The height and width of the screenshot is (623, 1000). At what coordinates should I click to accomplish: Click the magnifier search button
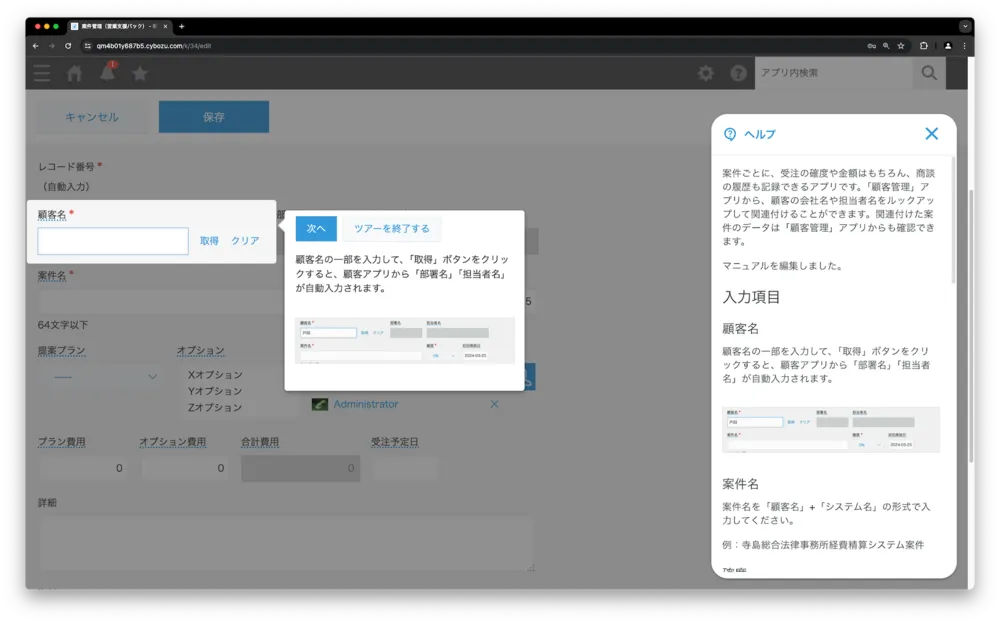(x=929, y=73)
